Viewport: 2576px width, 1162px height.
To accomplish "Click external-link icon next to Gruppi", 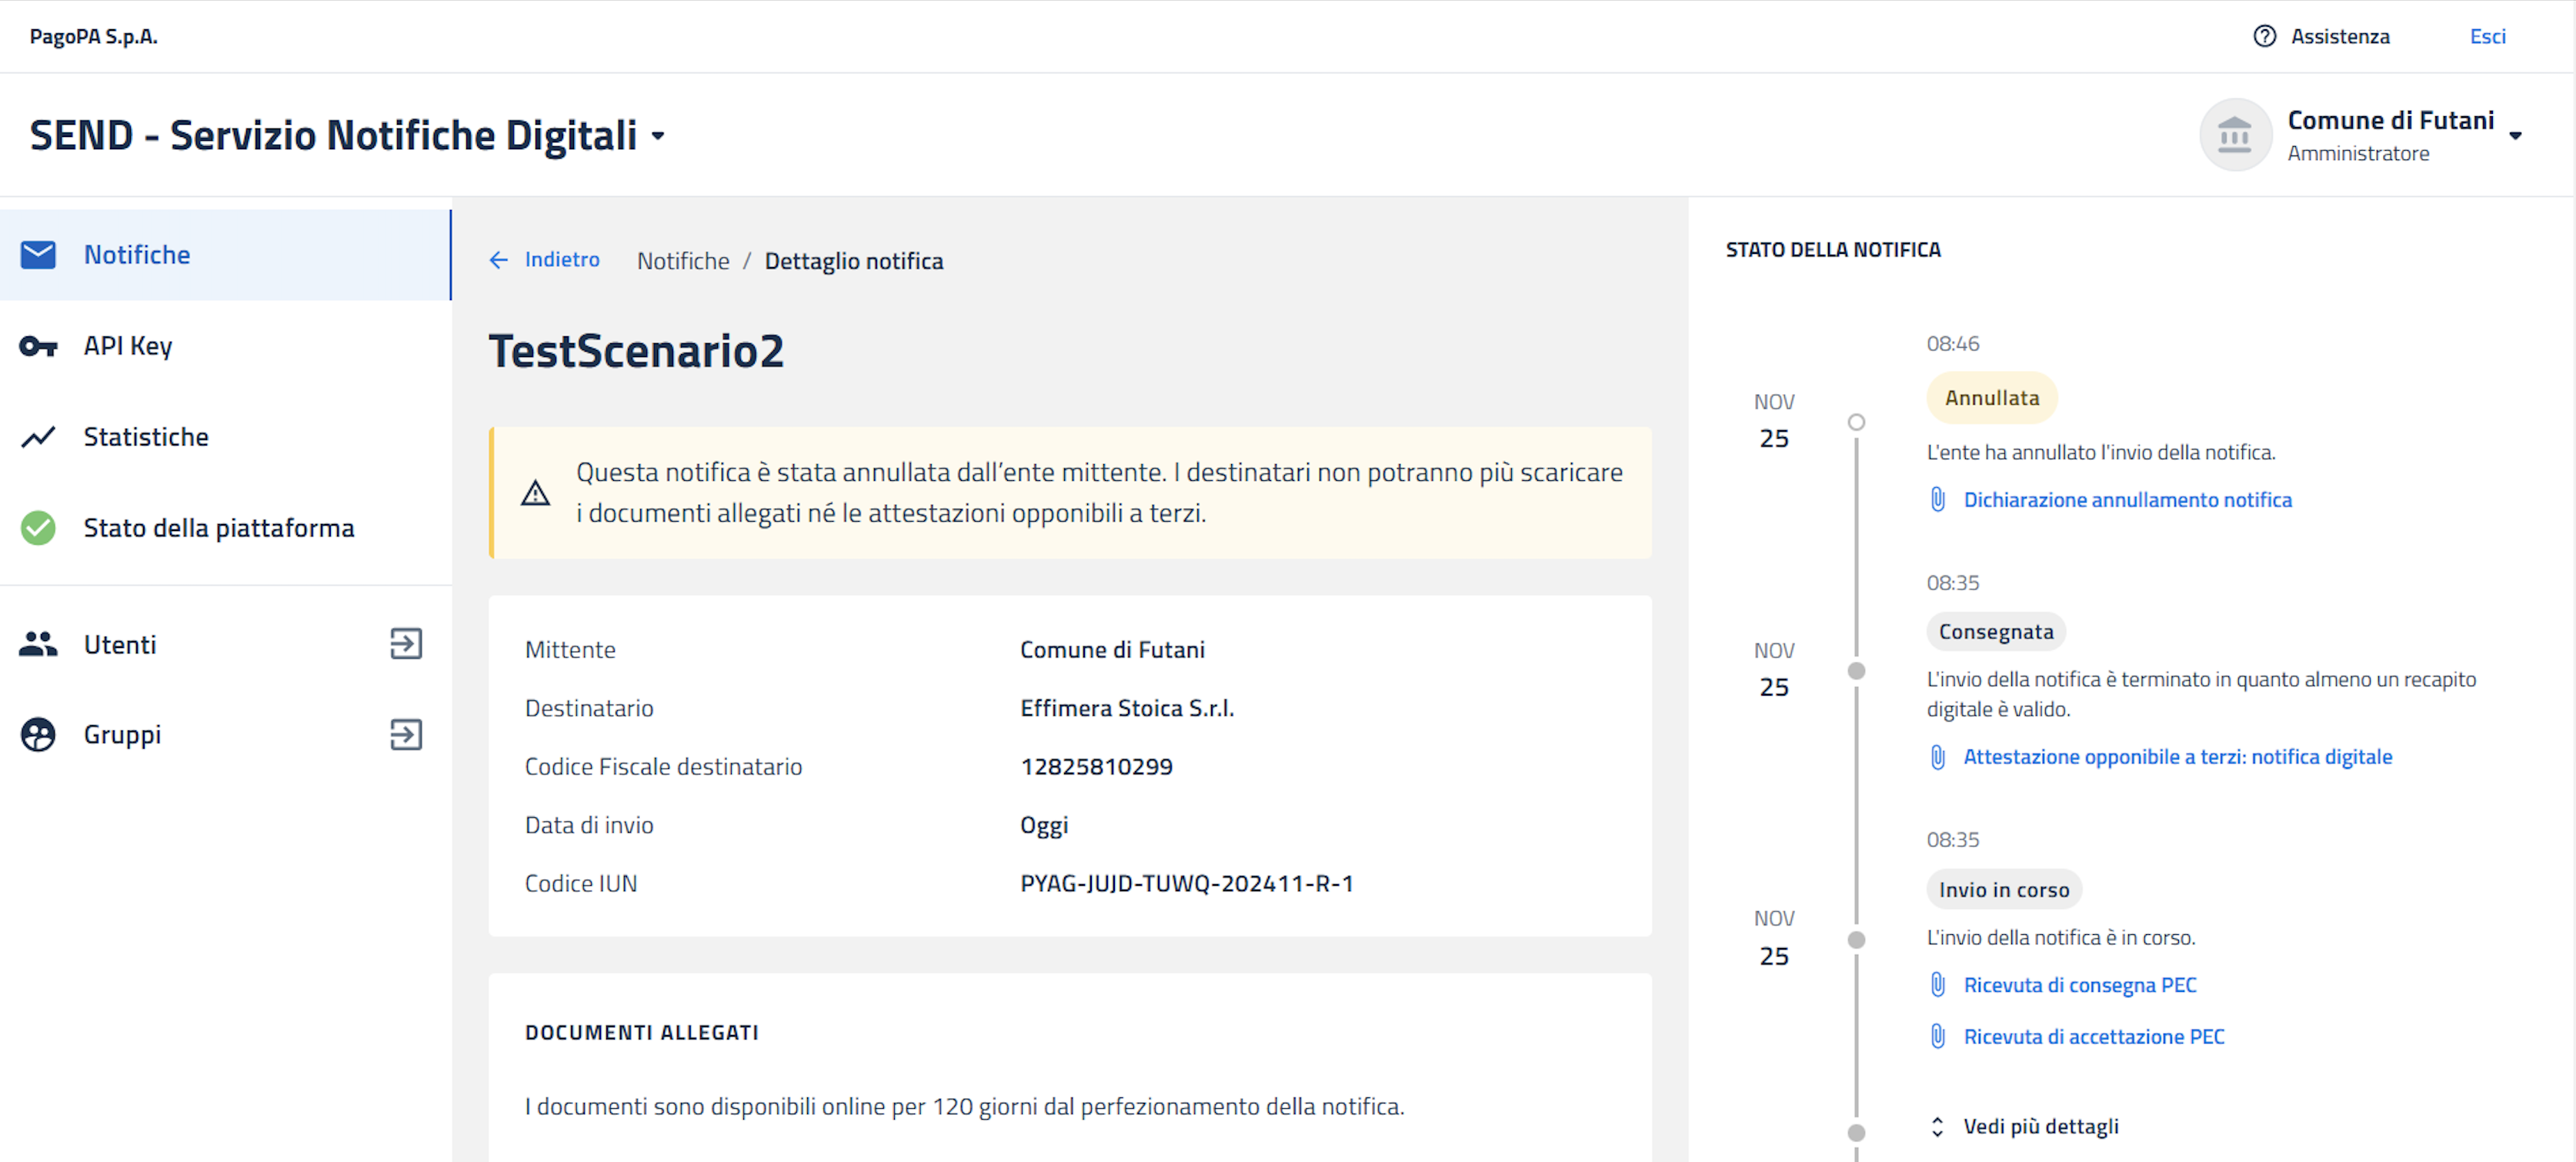I will [x=406, y=735].
